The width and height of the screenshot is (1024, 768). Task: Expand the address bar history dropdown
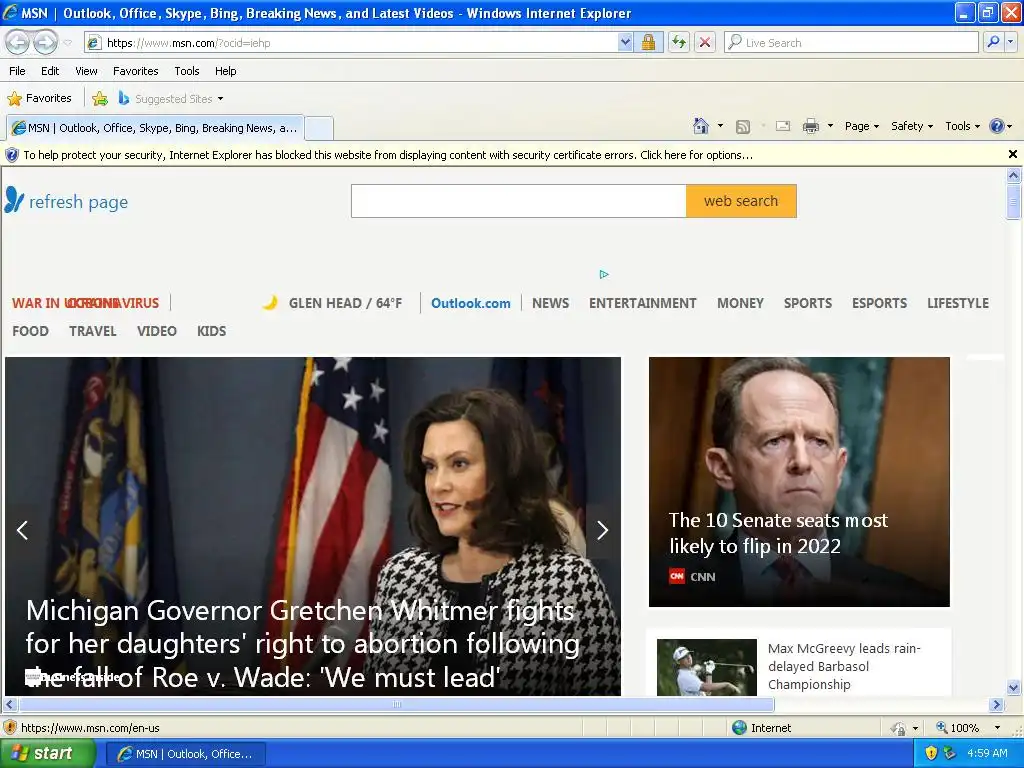click(x=625, y=43)
